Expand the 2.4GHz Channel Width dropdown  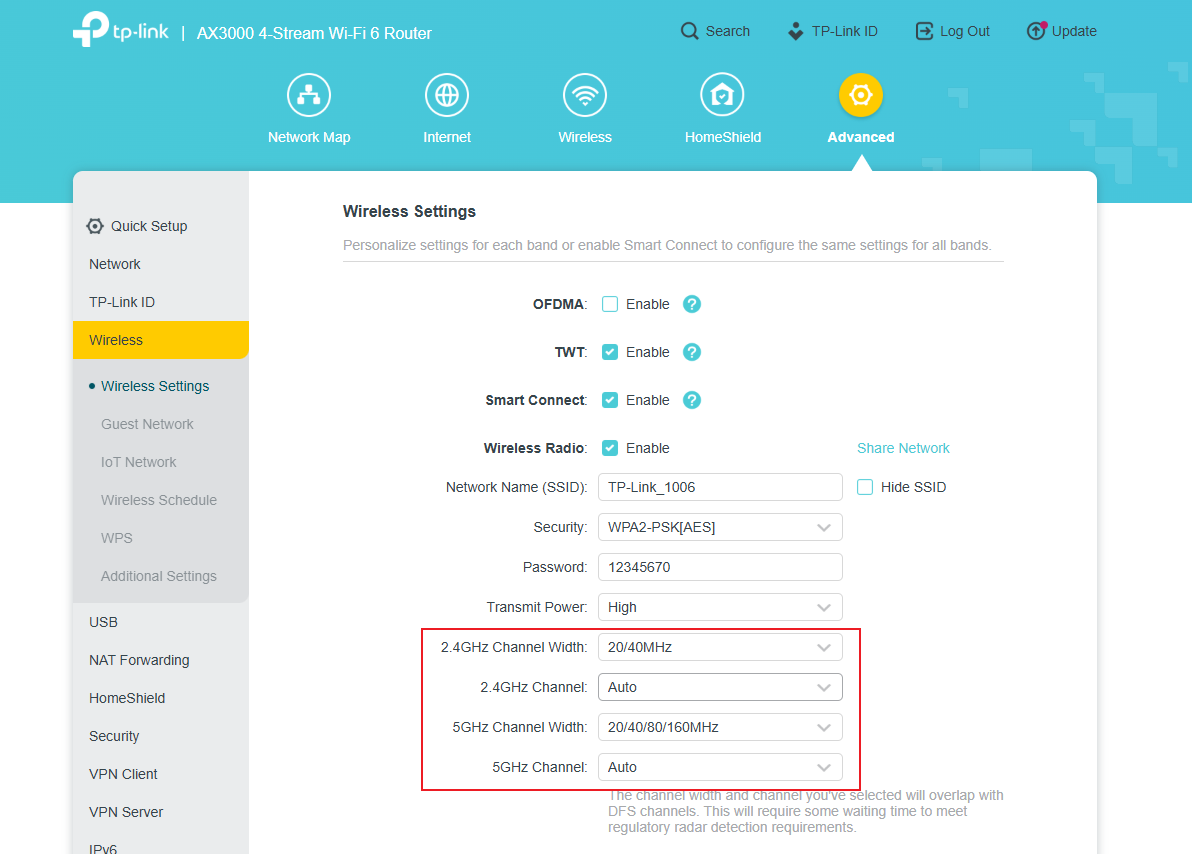(720, 647)
